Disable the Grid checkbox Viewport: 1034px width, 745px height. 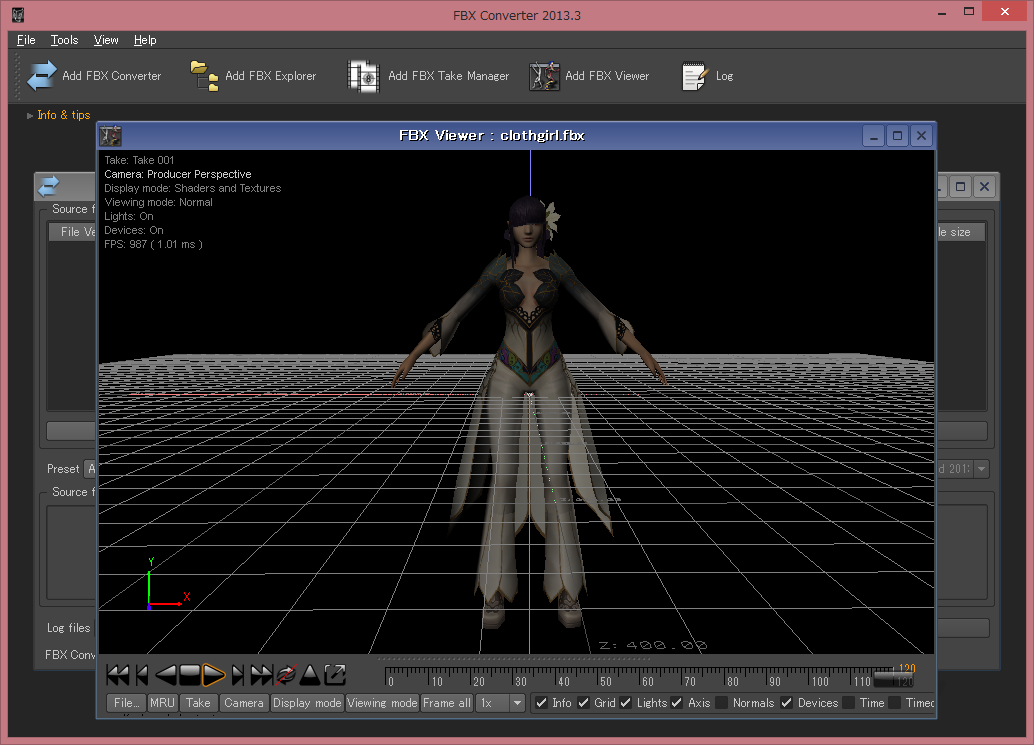click(583, 703)
